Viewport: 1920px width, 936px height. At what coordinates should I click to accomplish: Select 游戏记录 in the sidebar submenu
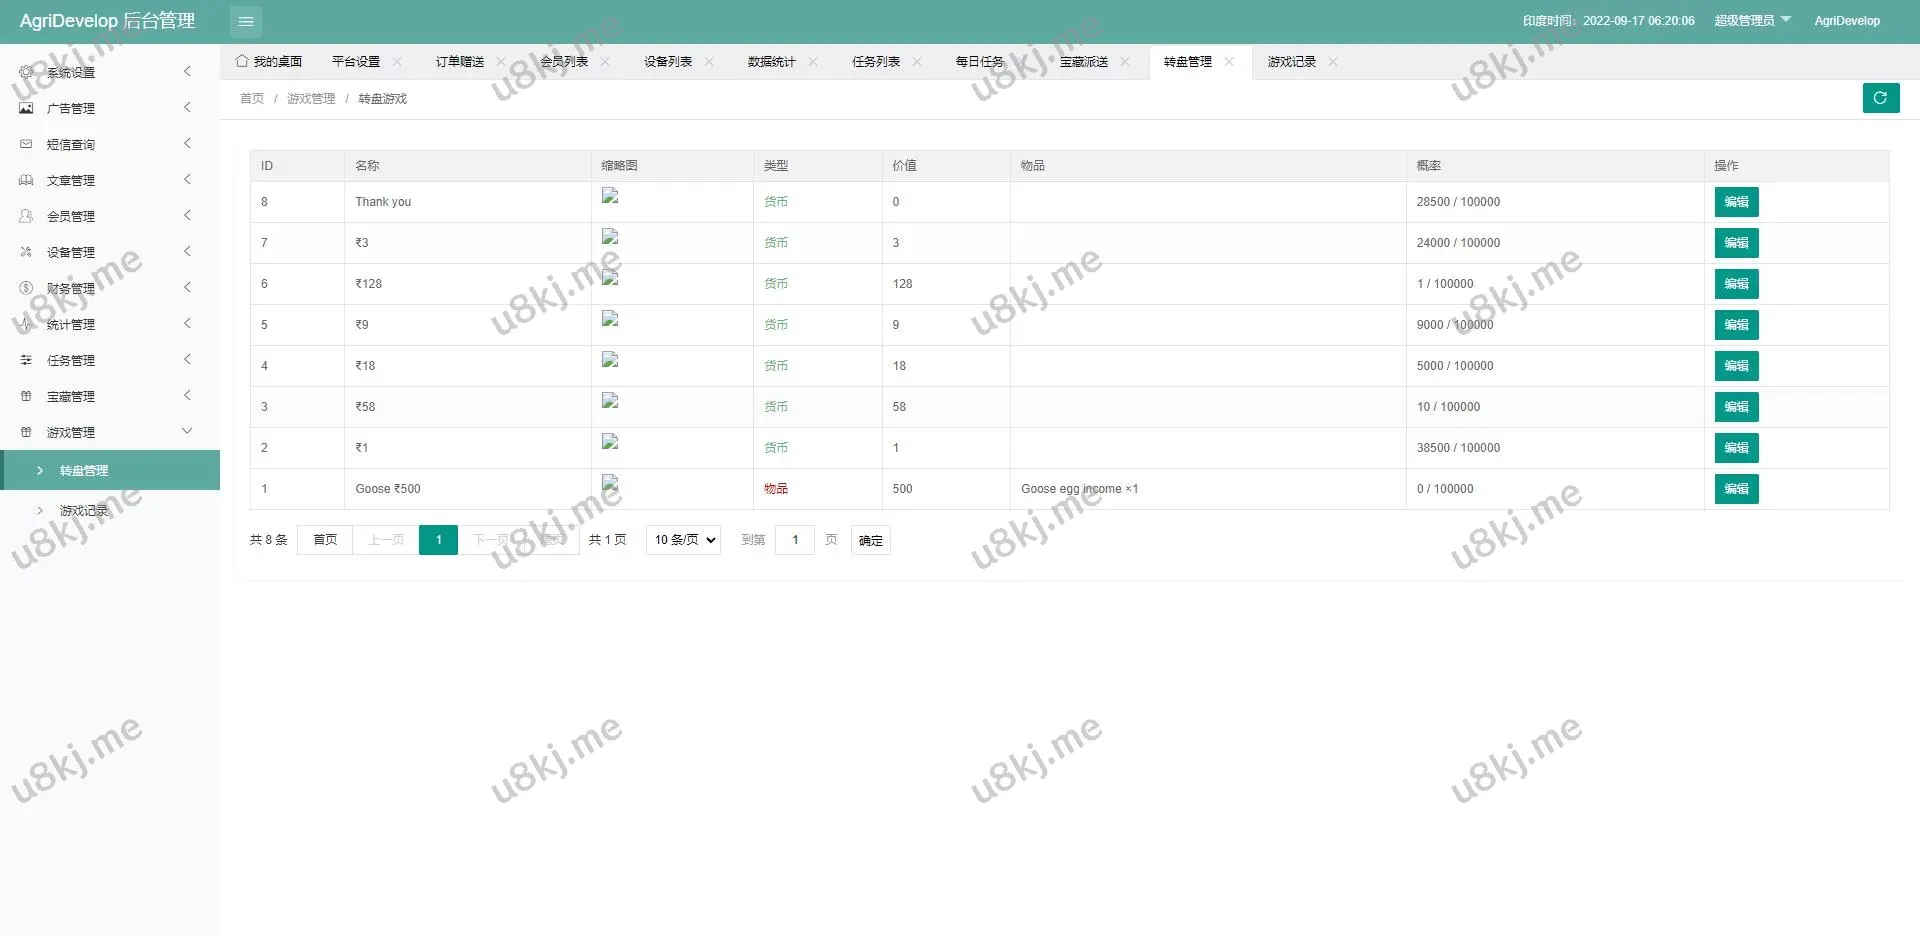[84, 511]
